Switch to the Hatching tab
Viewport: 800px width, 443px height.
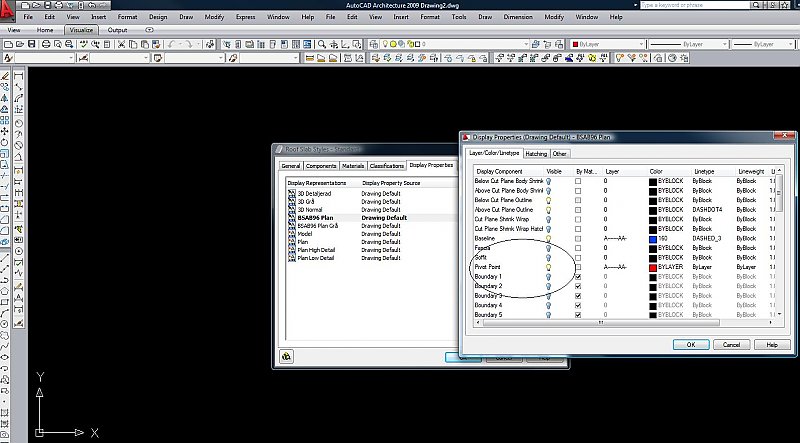[x=536, y=154]
